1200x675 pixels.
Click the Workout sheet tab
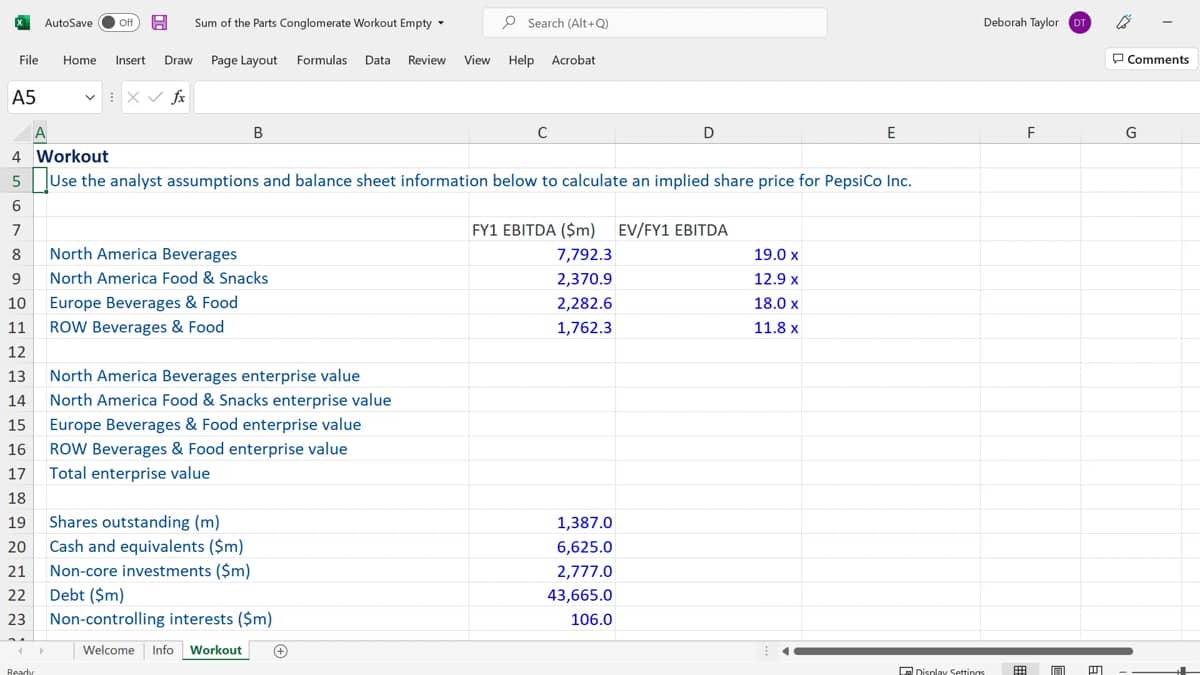point(216,650)
